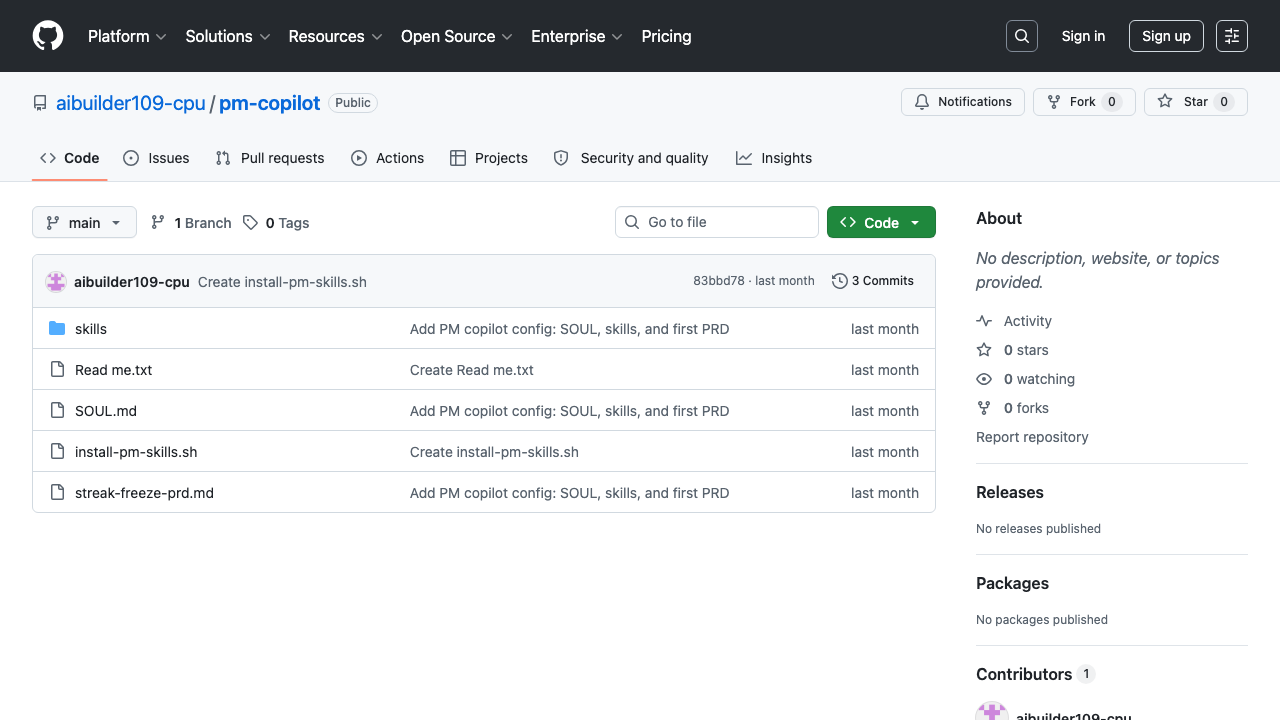Open the SOUL.md file
Screen dimensions: 1280x720
point(106,411)
